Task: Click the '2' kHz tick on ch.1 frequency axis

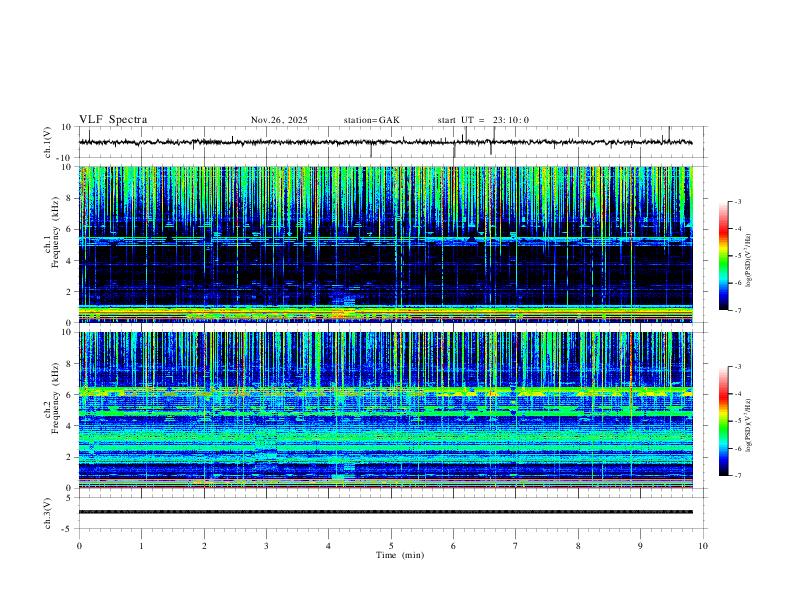Action: (x=70, y=292)
